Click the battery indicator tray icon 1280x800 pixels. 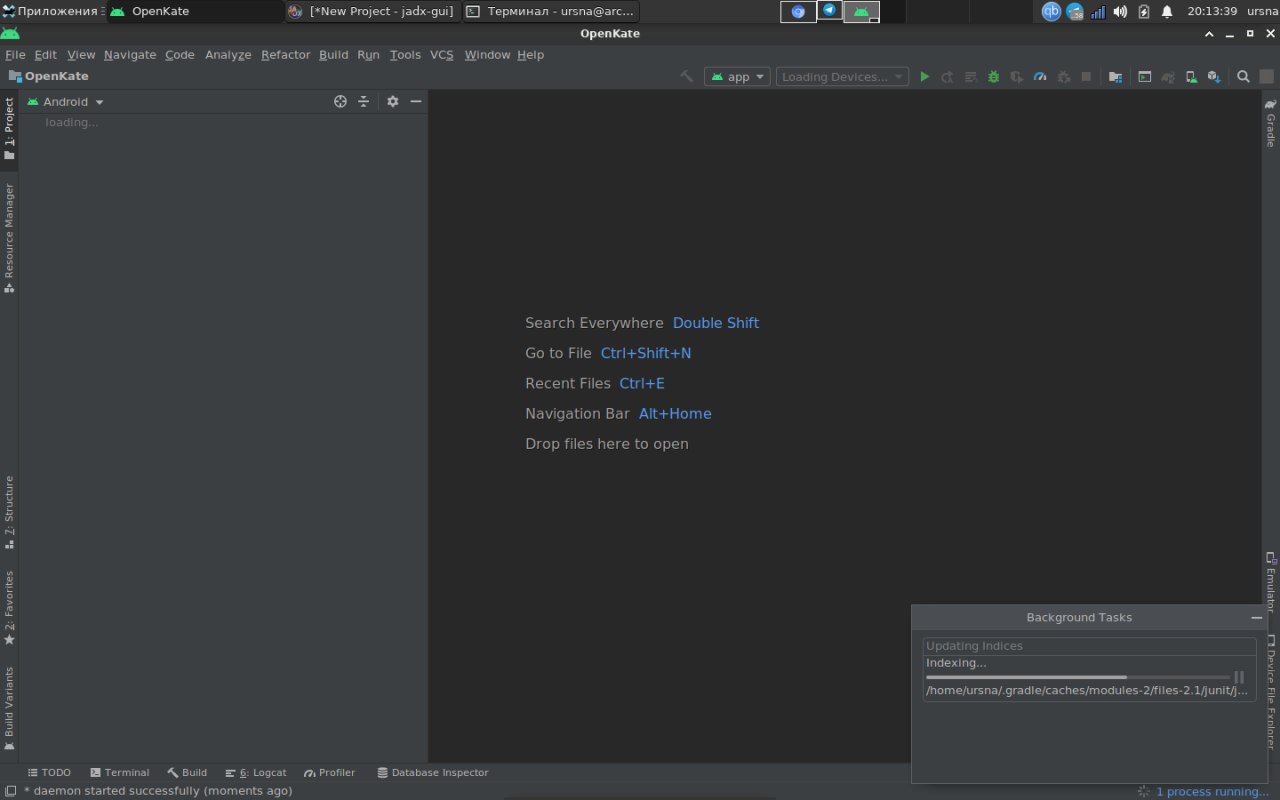[x=1144, y=12]
